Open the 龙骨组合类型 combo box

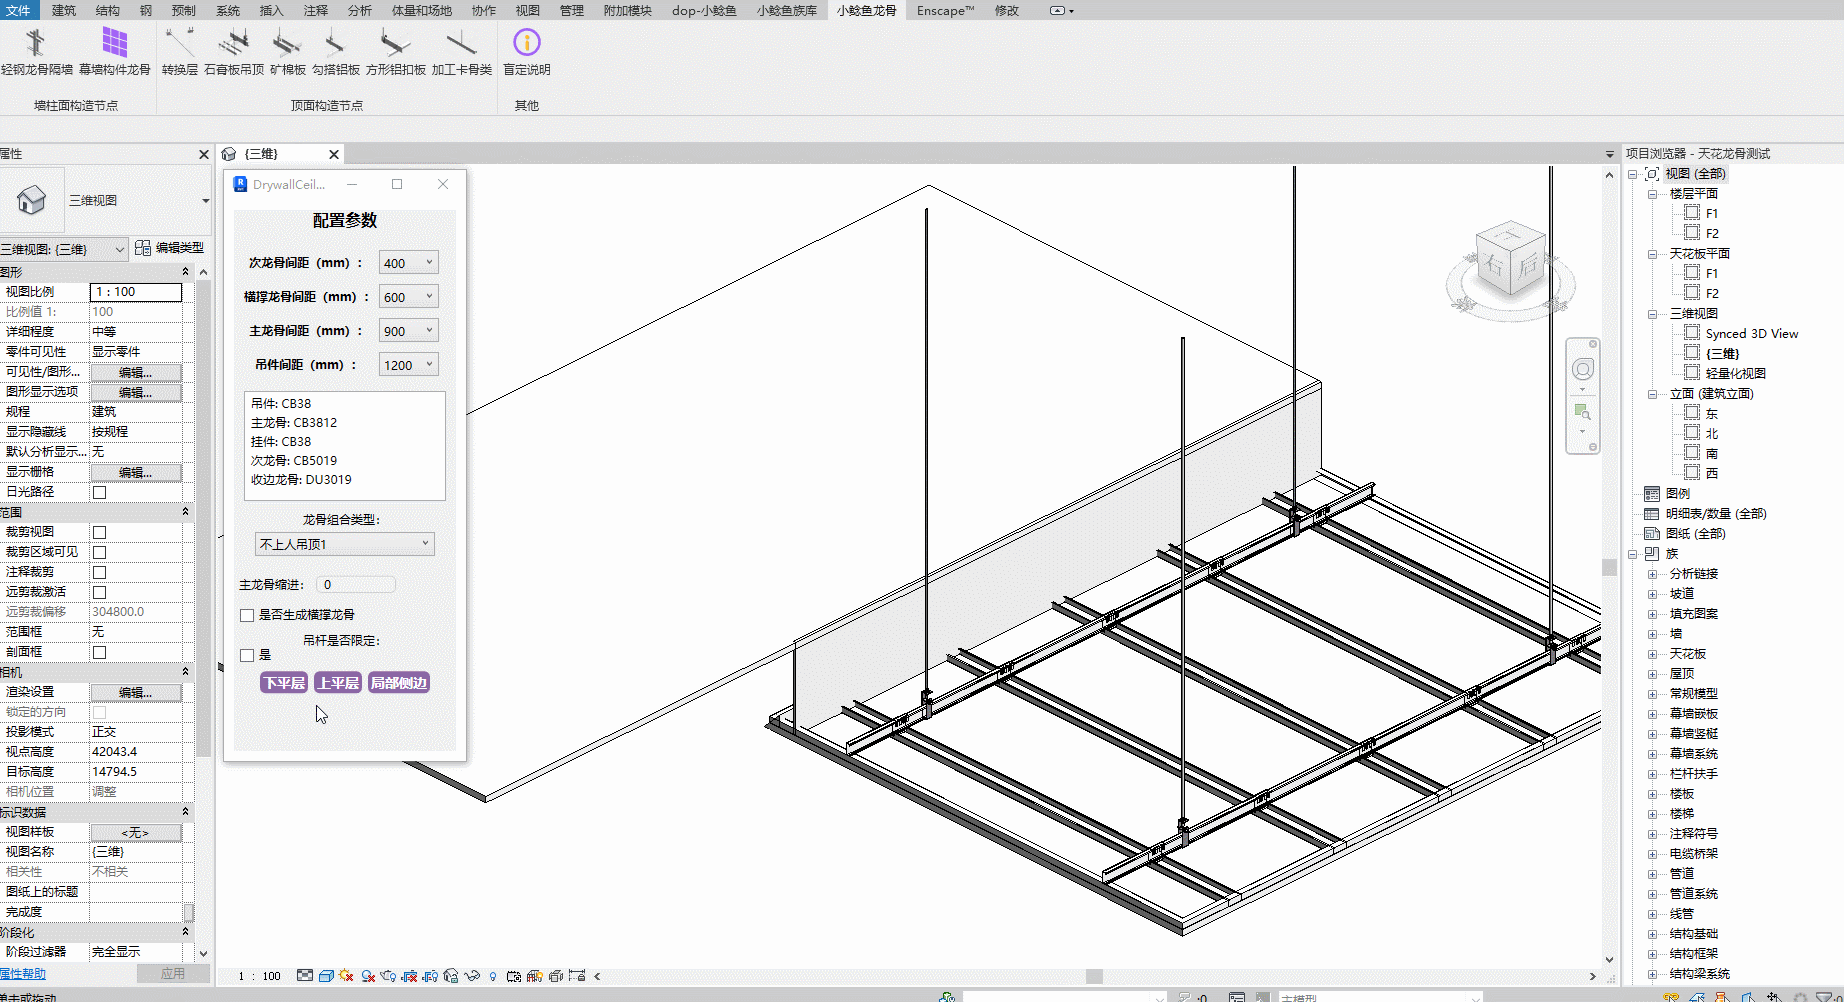tap(344, 544)
